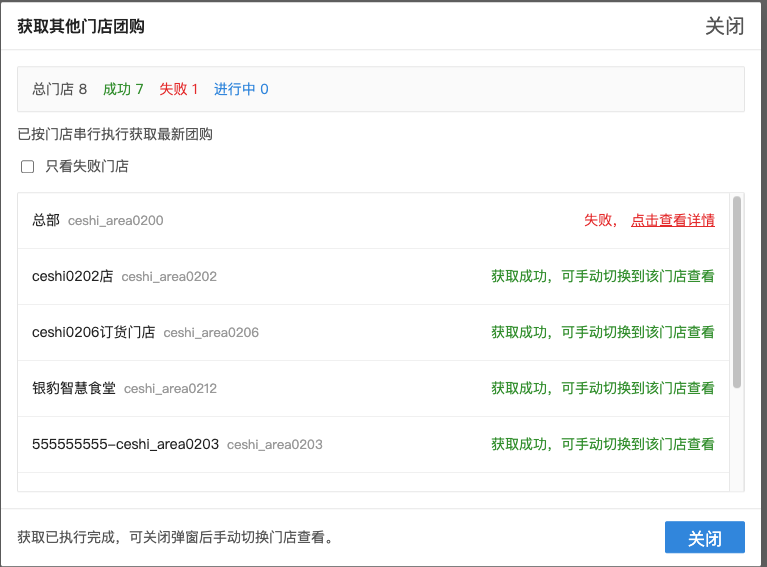Screen dimensions: 767x567
Task: Click the ceshi_area0202 account text
Action: [x=169, y=277]
